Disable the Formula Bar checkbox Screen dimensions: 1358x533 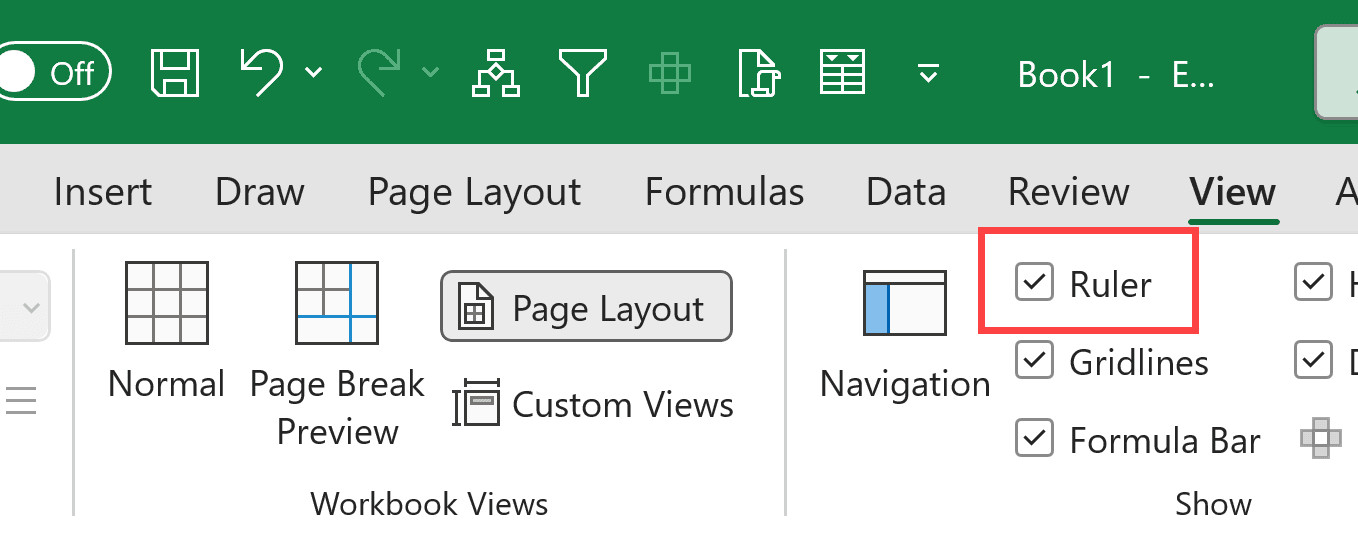(1034, 439)
